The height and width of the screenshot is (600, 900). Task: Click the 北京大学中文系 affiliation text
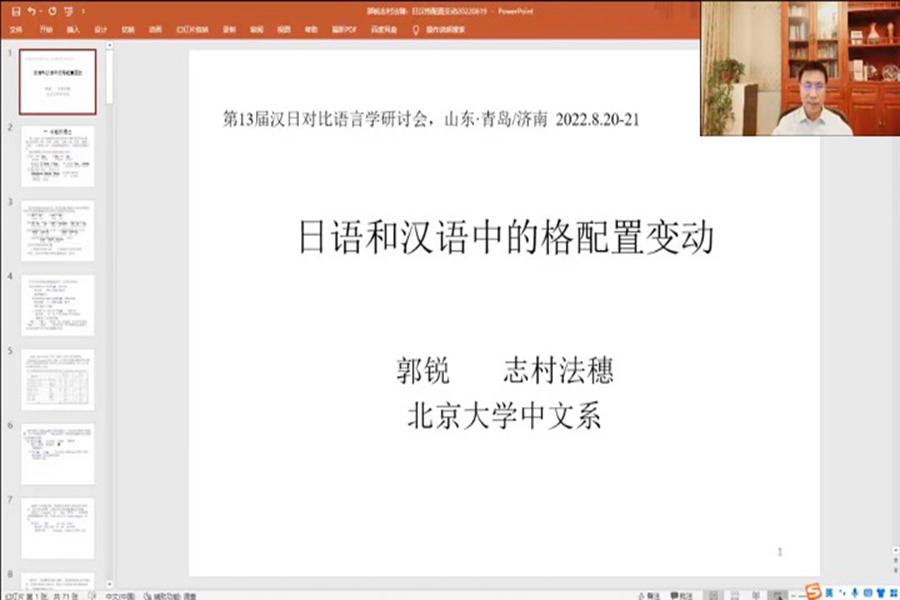click(504, 416)
